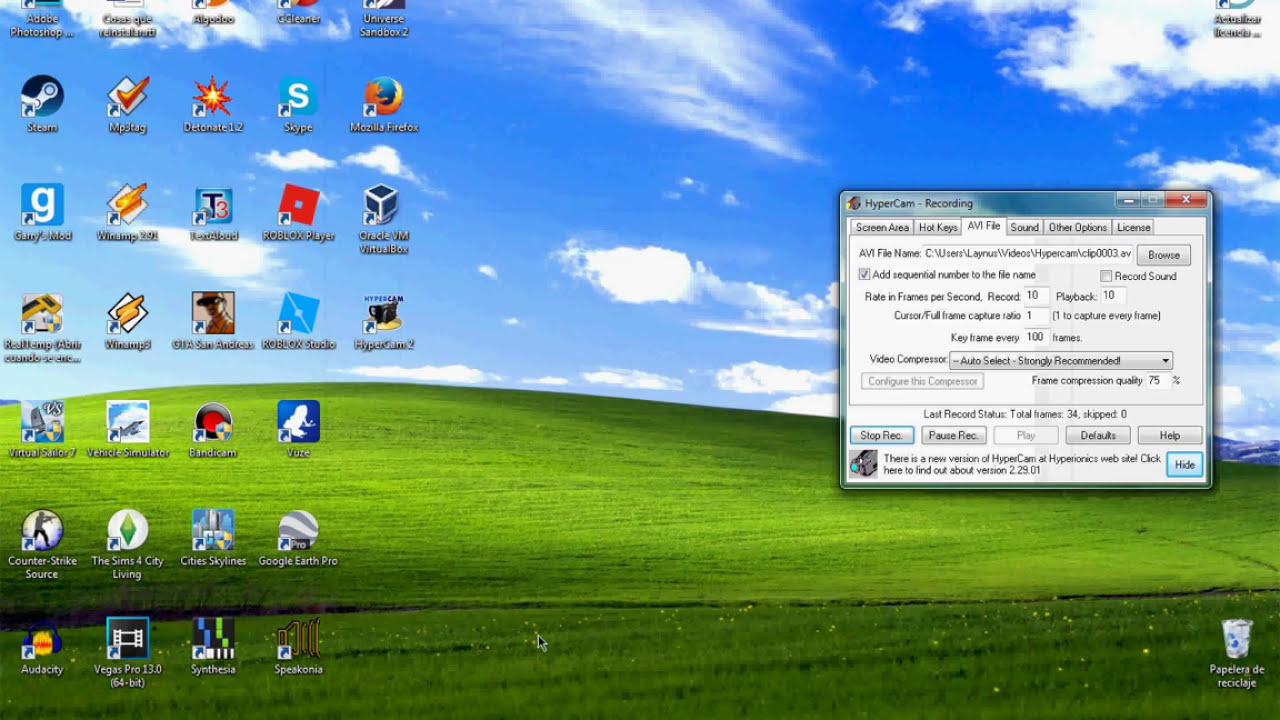Screen dimensions: 1280x720
Task: Open Detonate 1.2 desktop shortcut
Action: click(213, 104)
